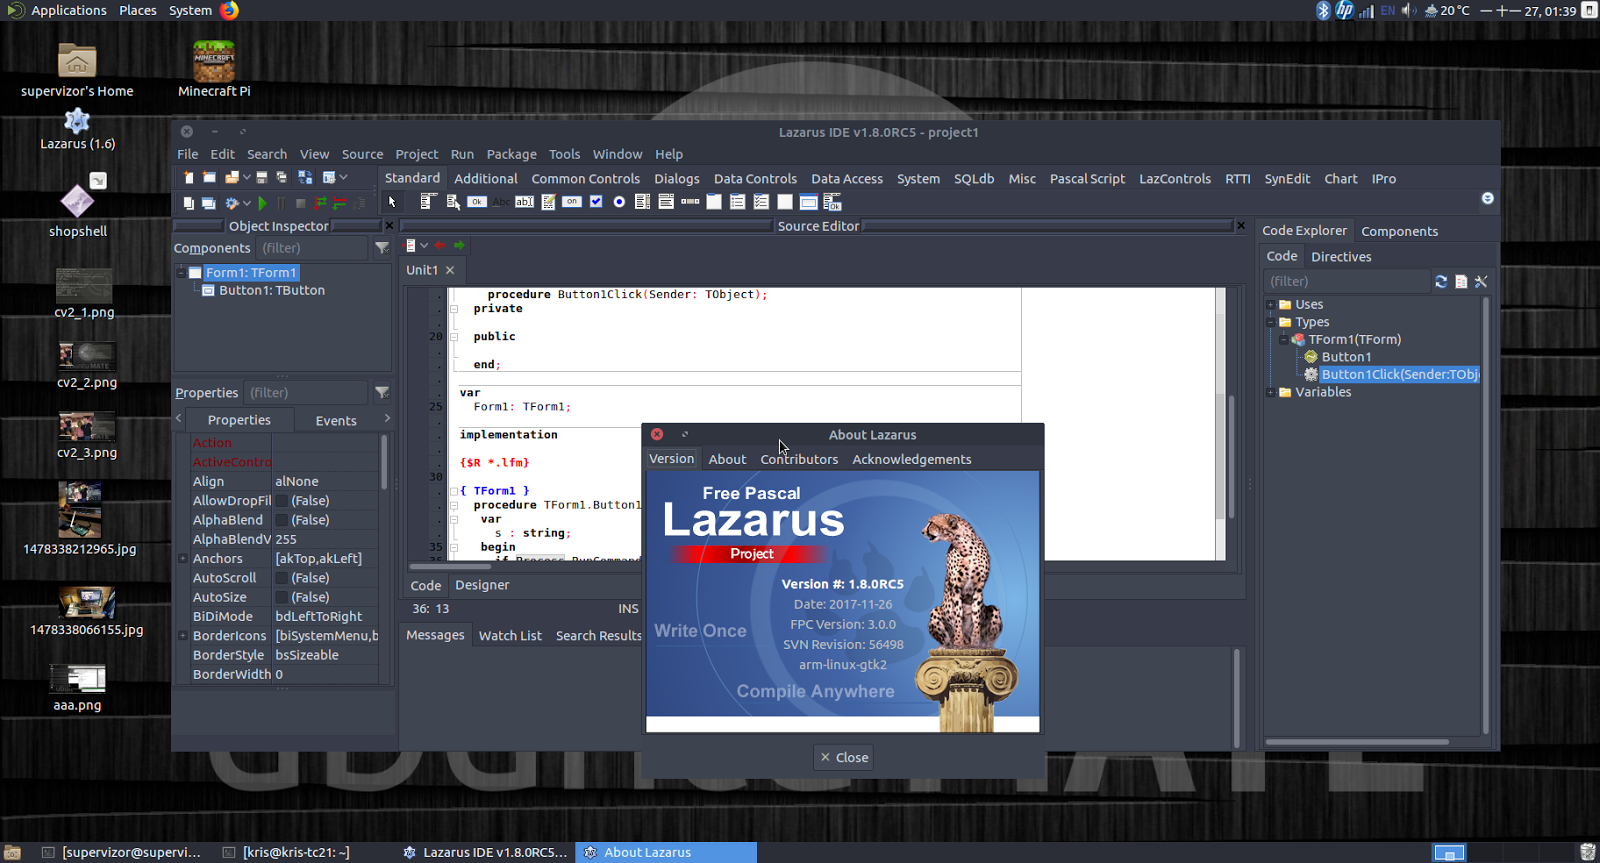This screenshot has width=1600, height=863.
Task: Click the Code Explorer mode document icon
Action: click(1461, 282)
